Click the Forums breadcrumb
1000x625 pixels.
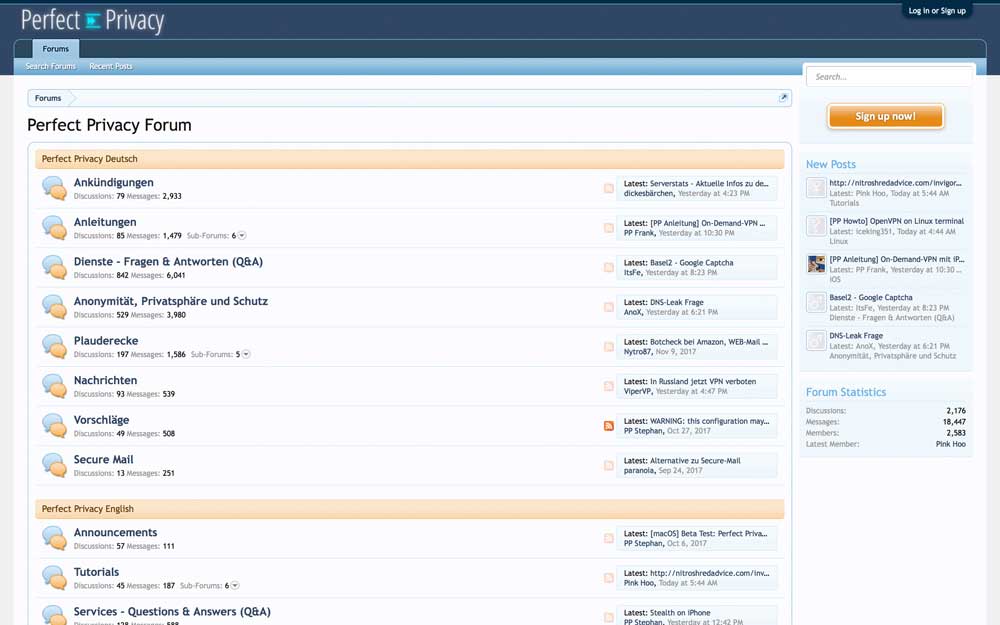(48, 98)
